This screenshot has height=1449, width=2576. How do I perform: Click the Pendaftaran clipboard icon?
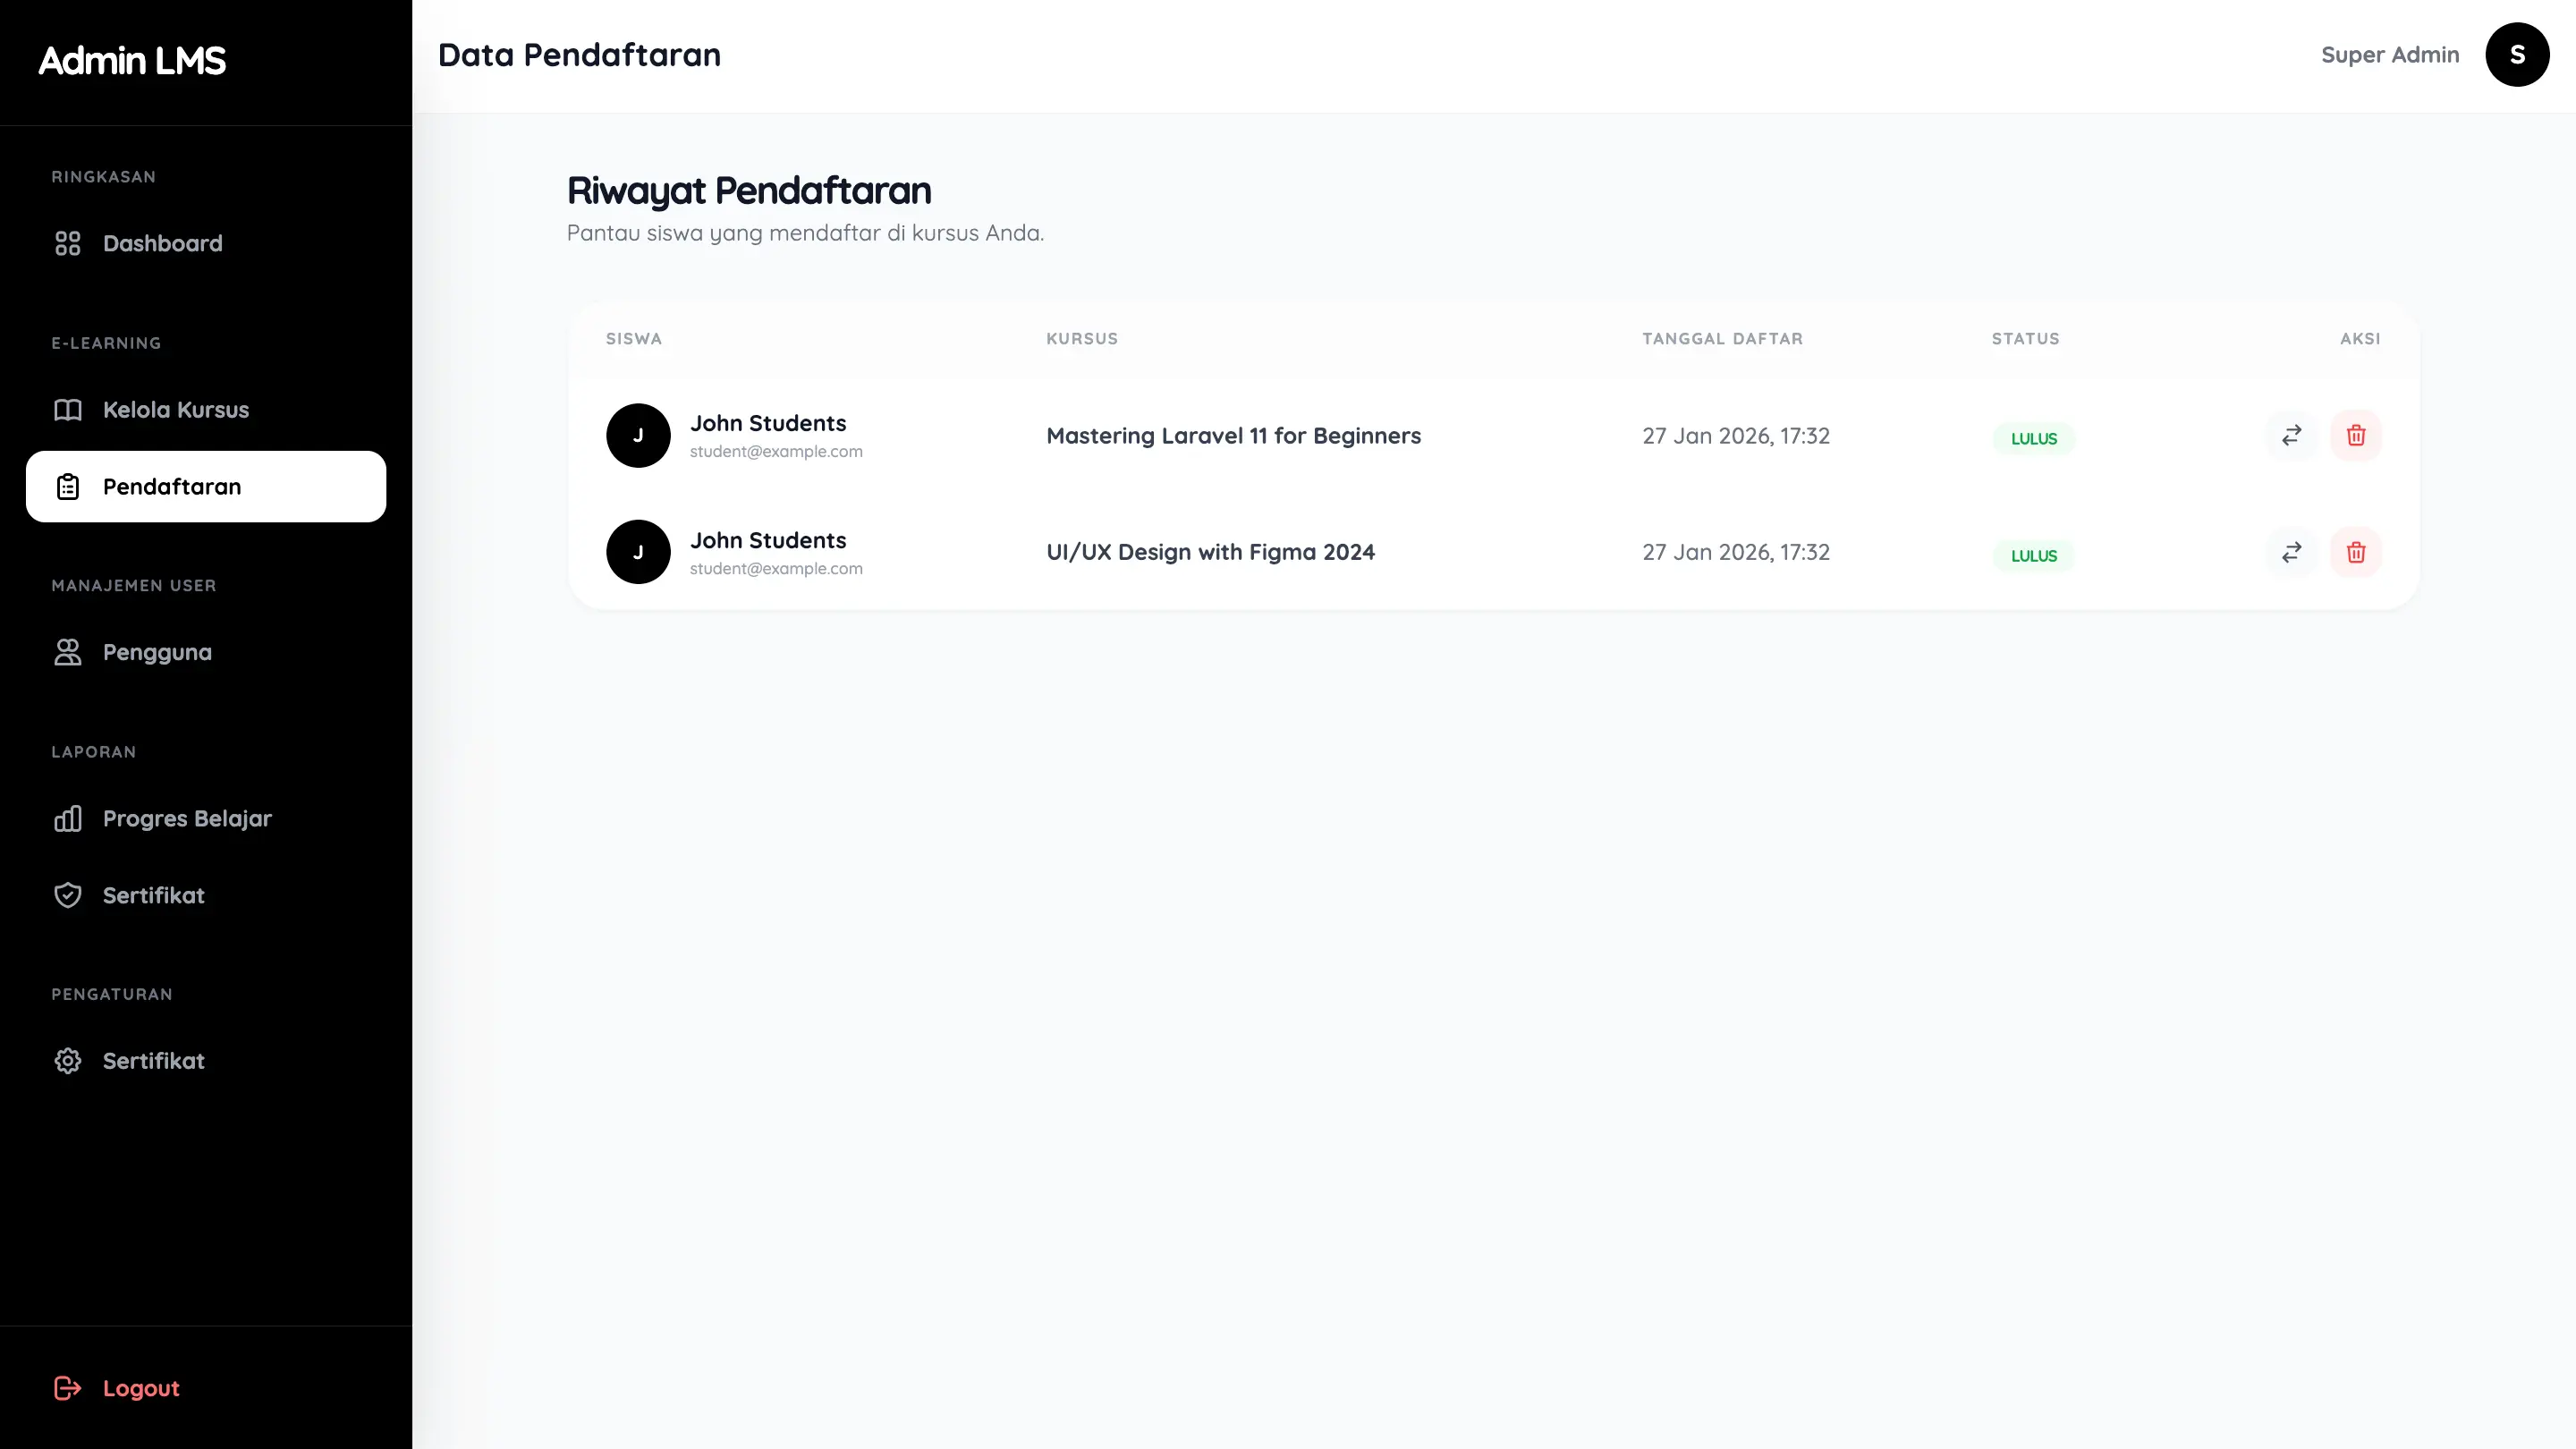coord(67,487)
